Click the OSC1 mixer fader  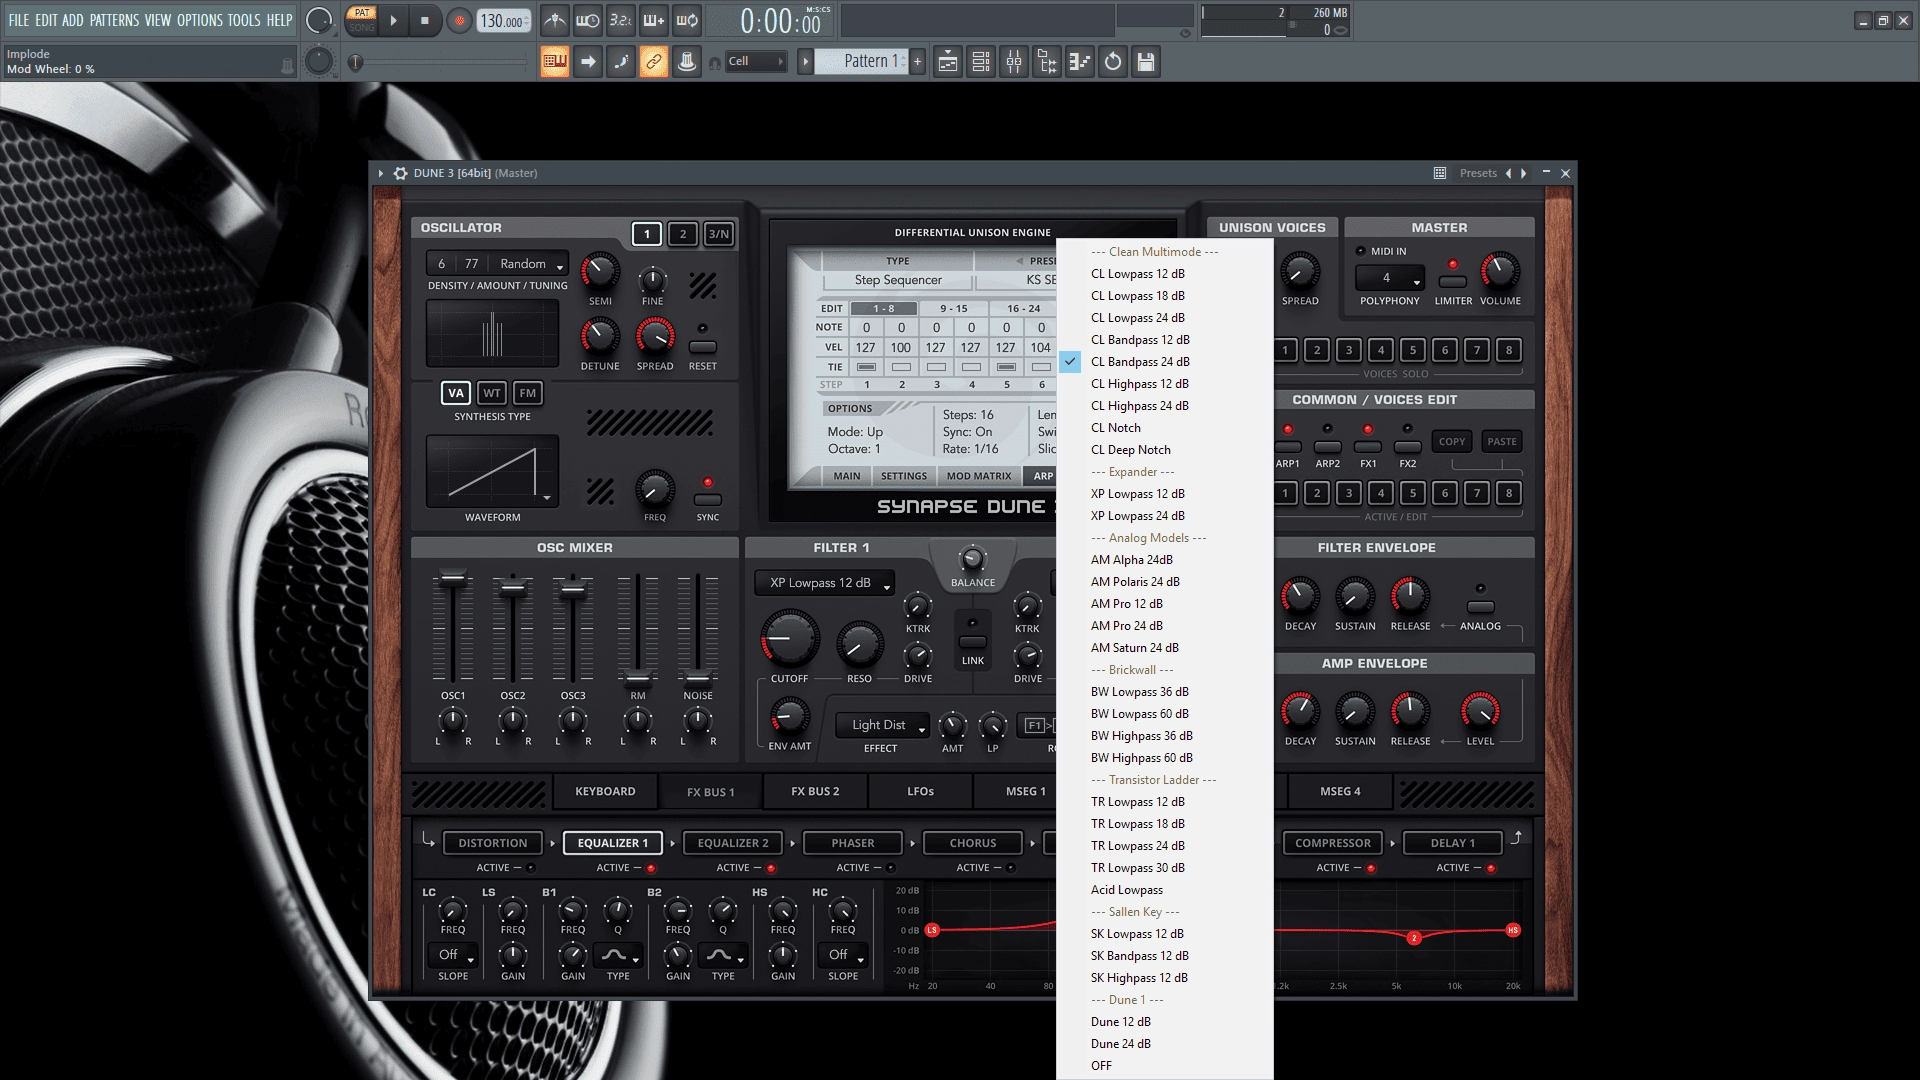(453, 578)
